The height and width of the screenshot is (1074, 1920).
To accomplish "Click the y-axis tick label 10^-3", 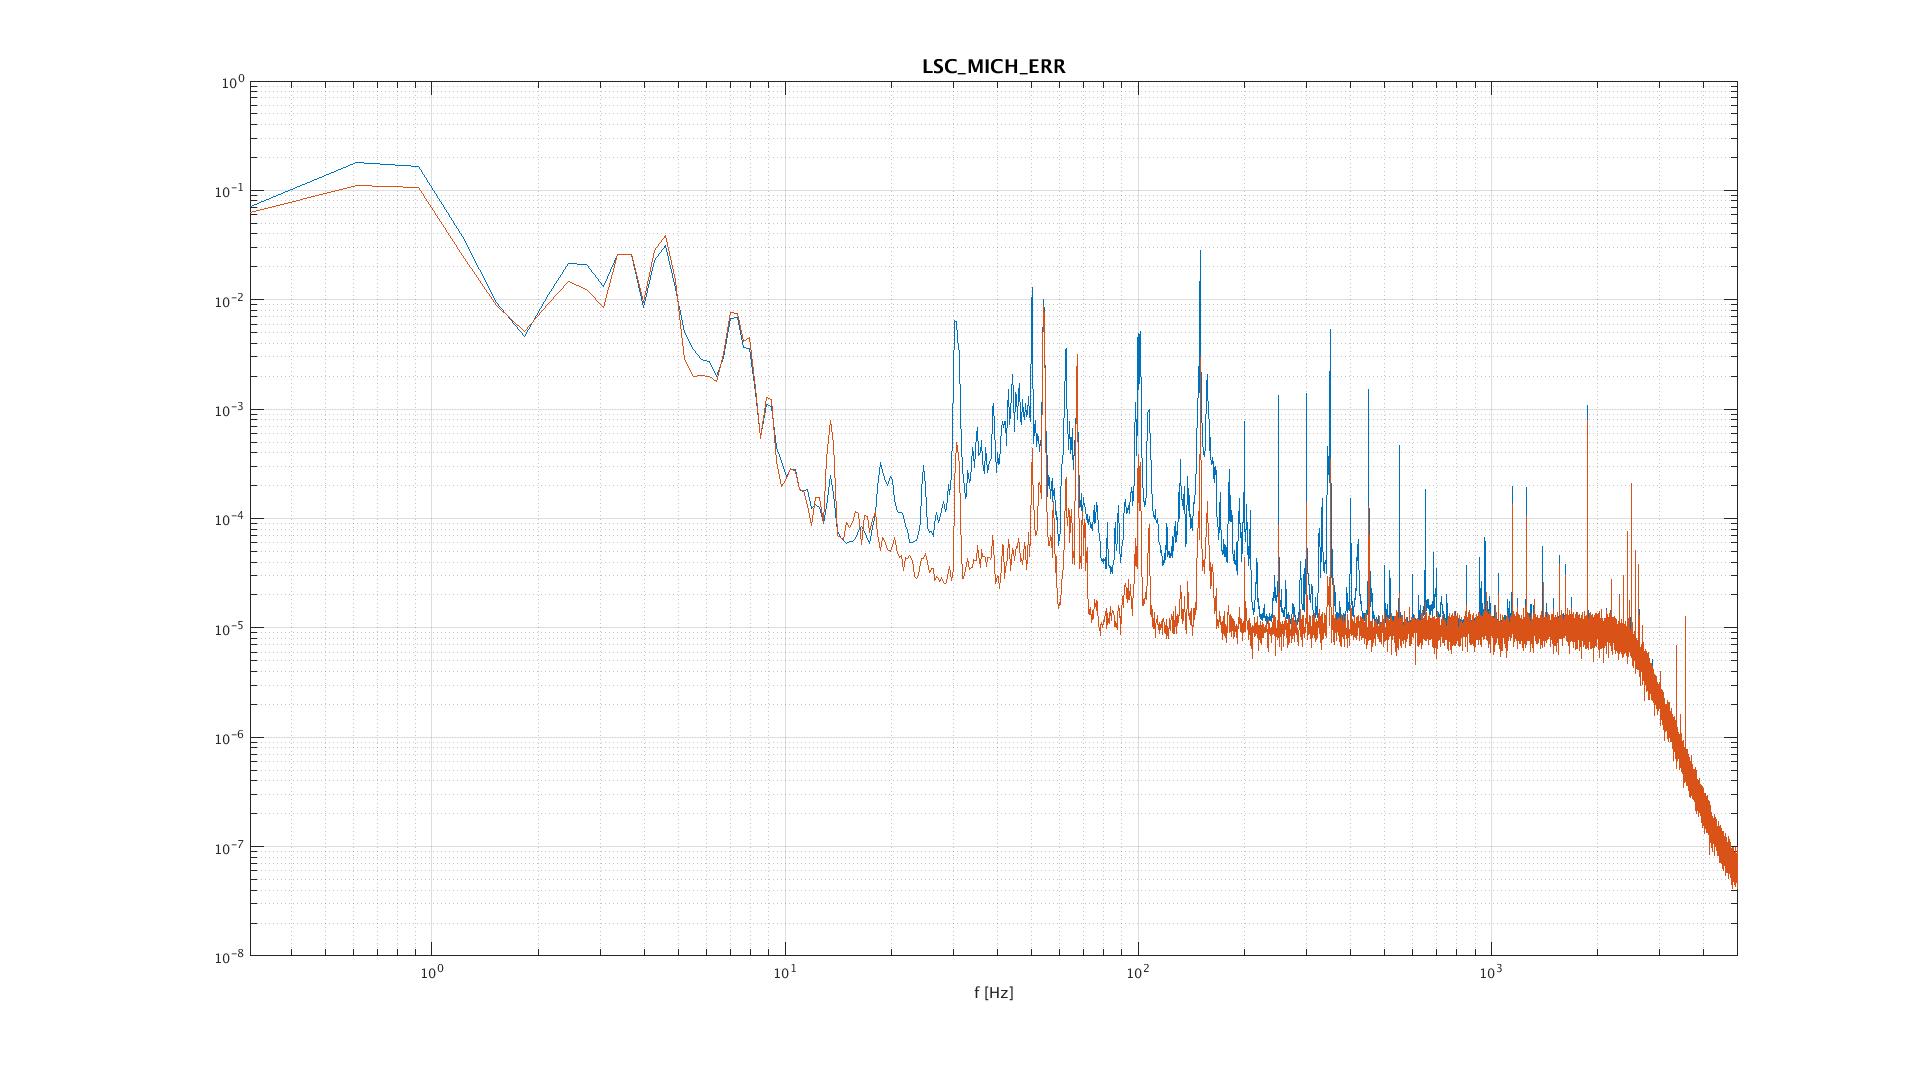I will click(231, 411).
